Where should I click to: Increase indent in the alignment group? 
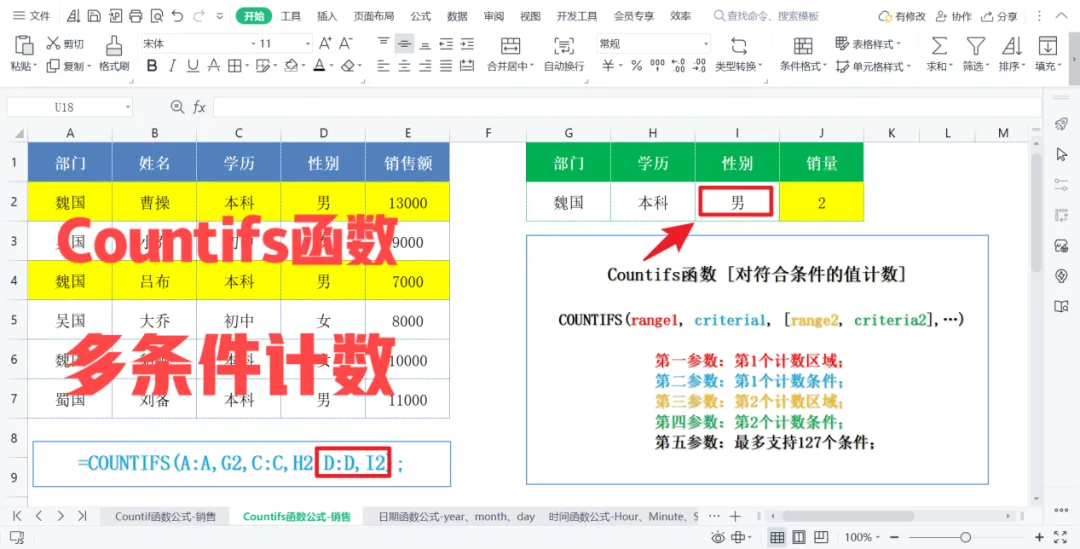(467, 44)
